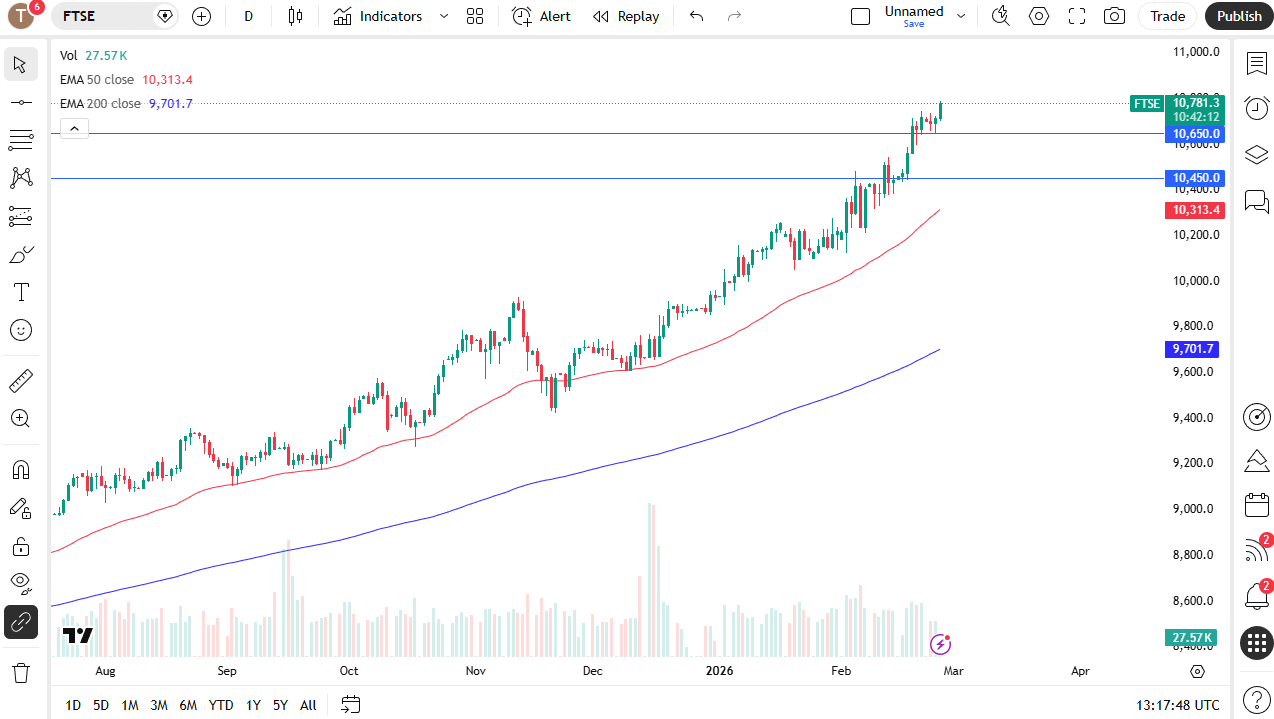Start bar Replay mode
This screenshot has width=1274, height=719.
coord(626,16)
